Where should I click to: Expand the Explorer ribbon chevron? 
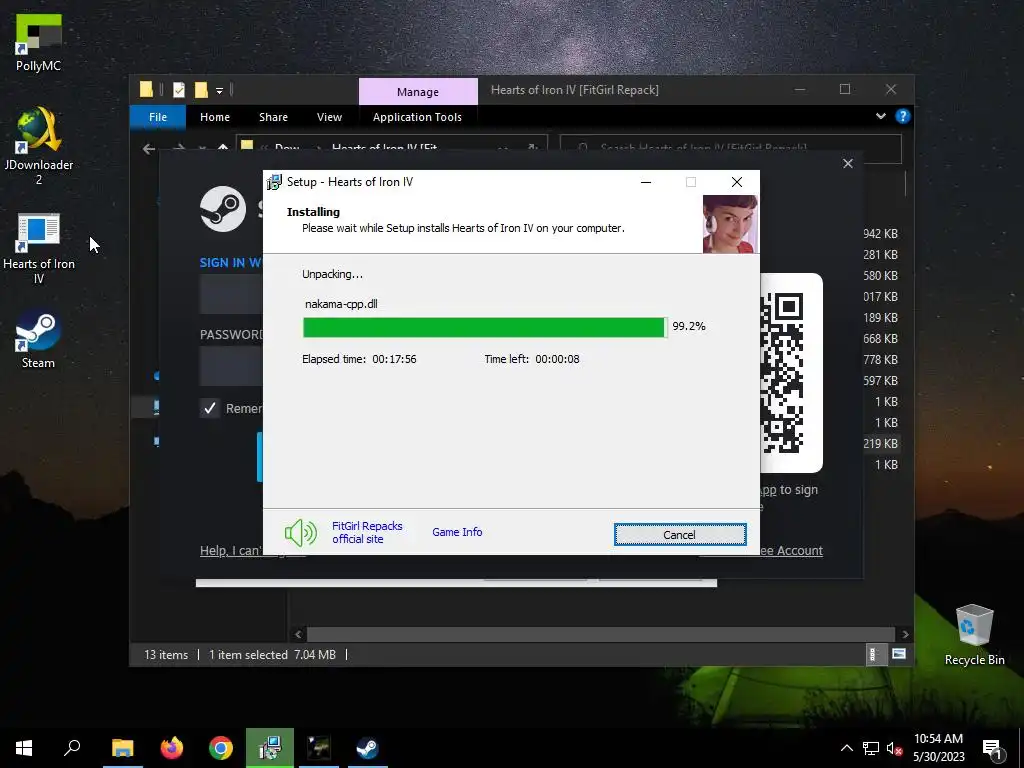pos(881,116)
